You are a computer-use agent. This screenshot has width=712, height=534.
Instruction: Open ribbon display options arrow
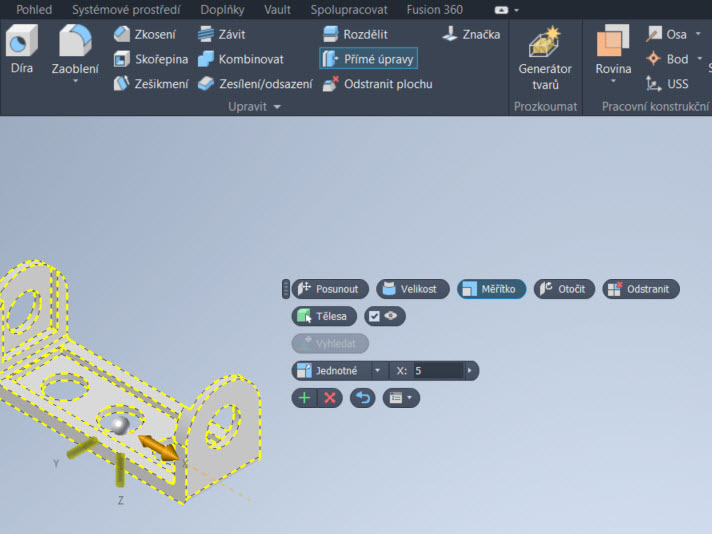click(517, 10)
